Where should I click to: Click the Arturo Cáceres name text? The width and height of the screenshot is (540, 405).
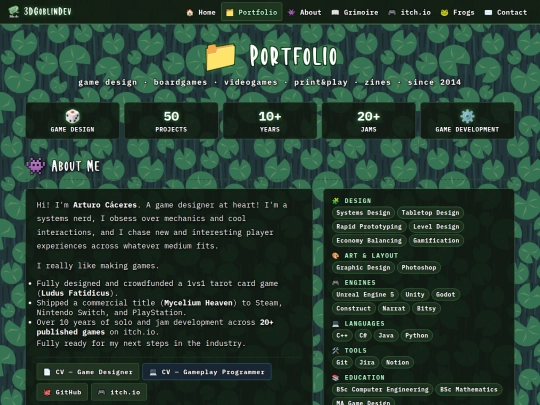tap(105, 205)
